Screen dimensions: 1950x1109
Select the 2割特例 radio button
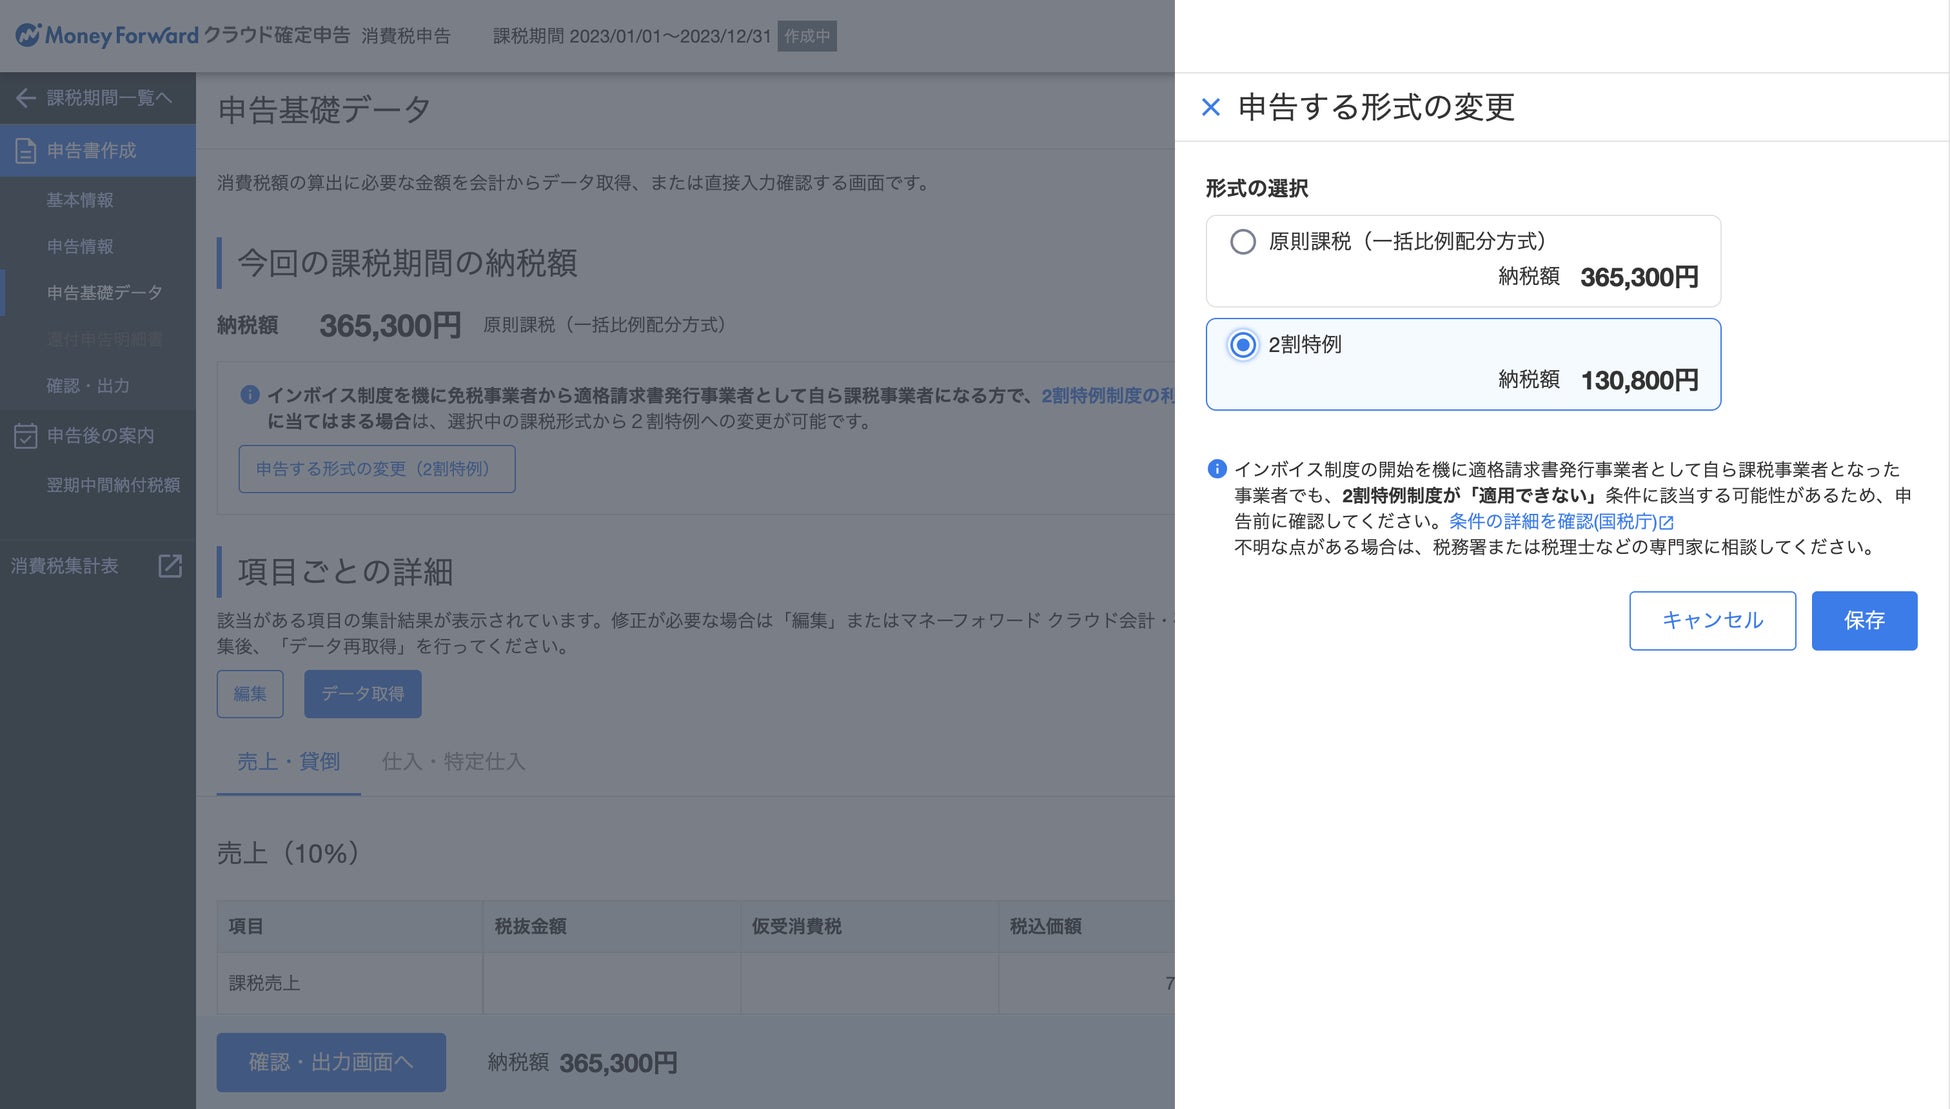tap(1243, 345)
